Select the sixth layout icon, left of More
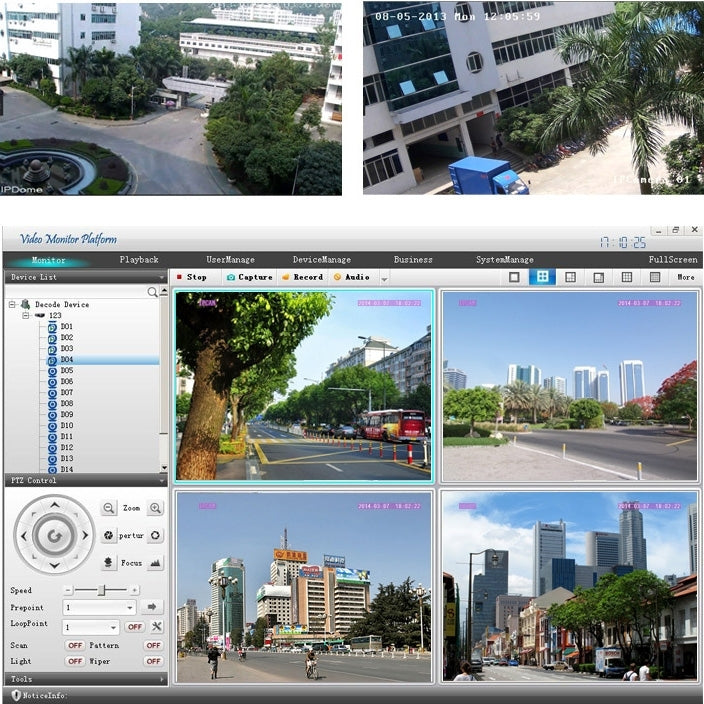The height and width of the screenshot is (704, 704). [655, 277]
